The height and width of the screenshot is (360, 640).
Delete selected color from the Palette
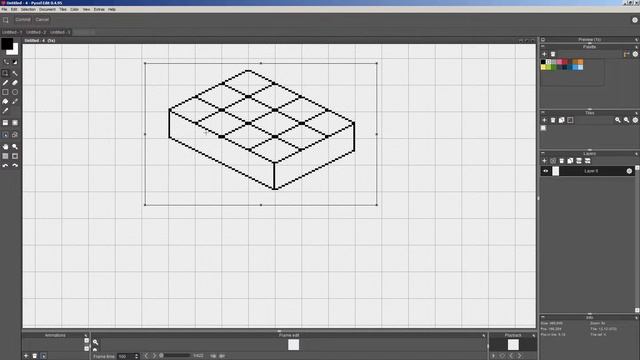click(553, 54)
